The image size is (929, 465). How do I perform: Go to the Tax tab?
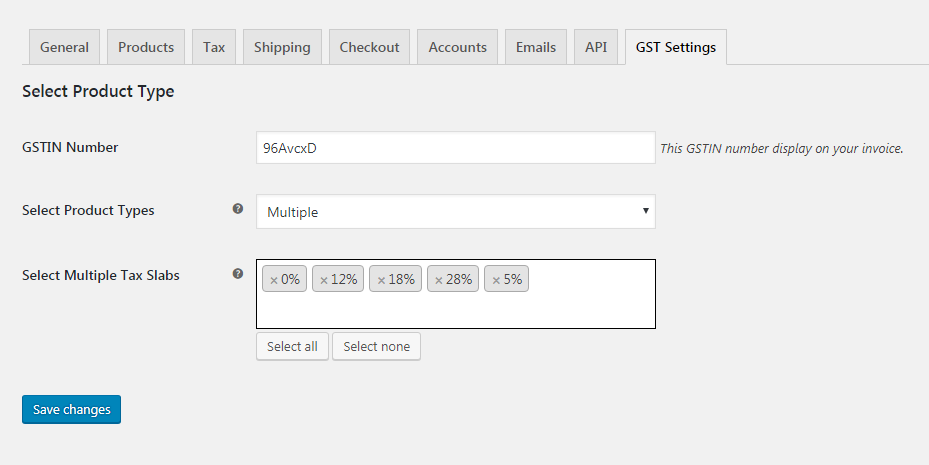click(x=214, y=47)
